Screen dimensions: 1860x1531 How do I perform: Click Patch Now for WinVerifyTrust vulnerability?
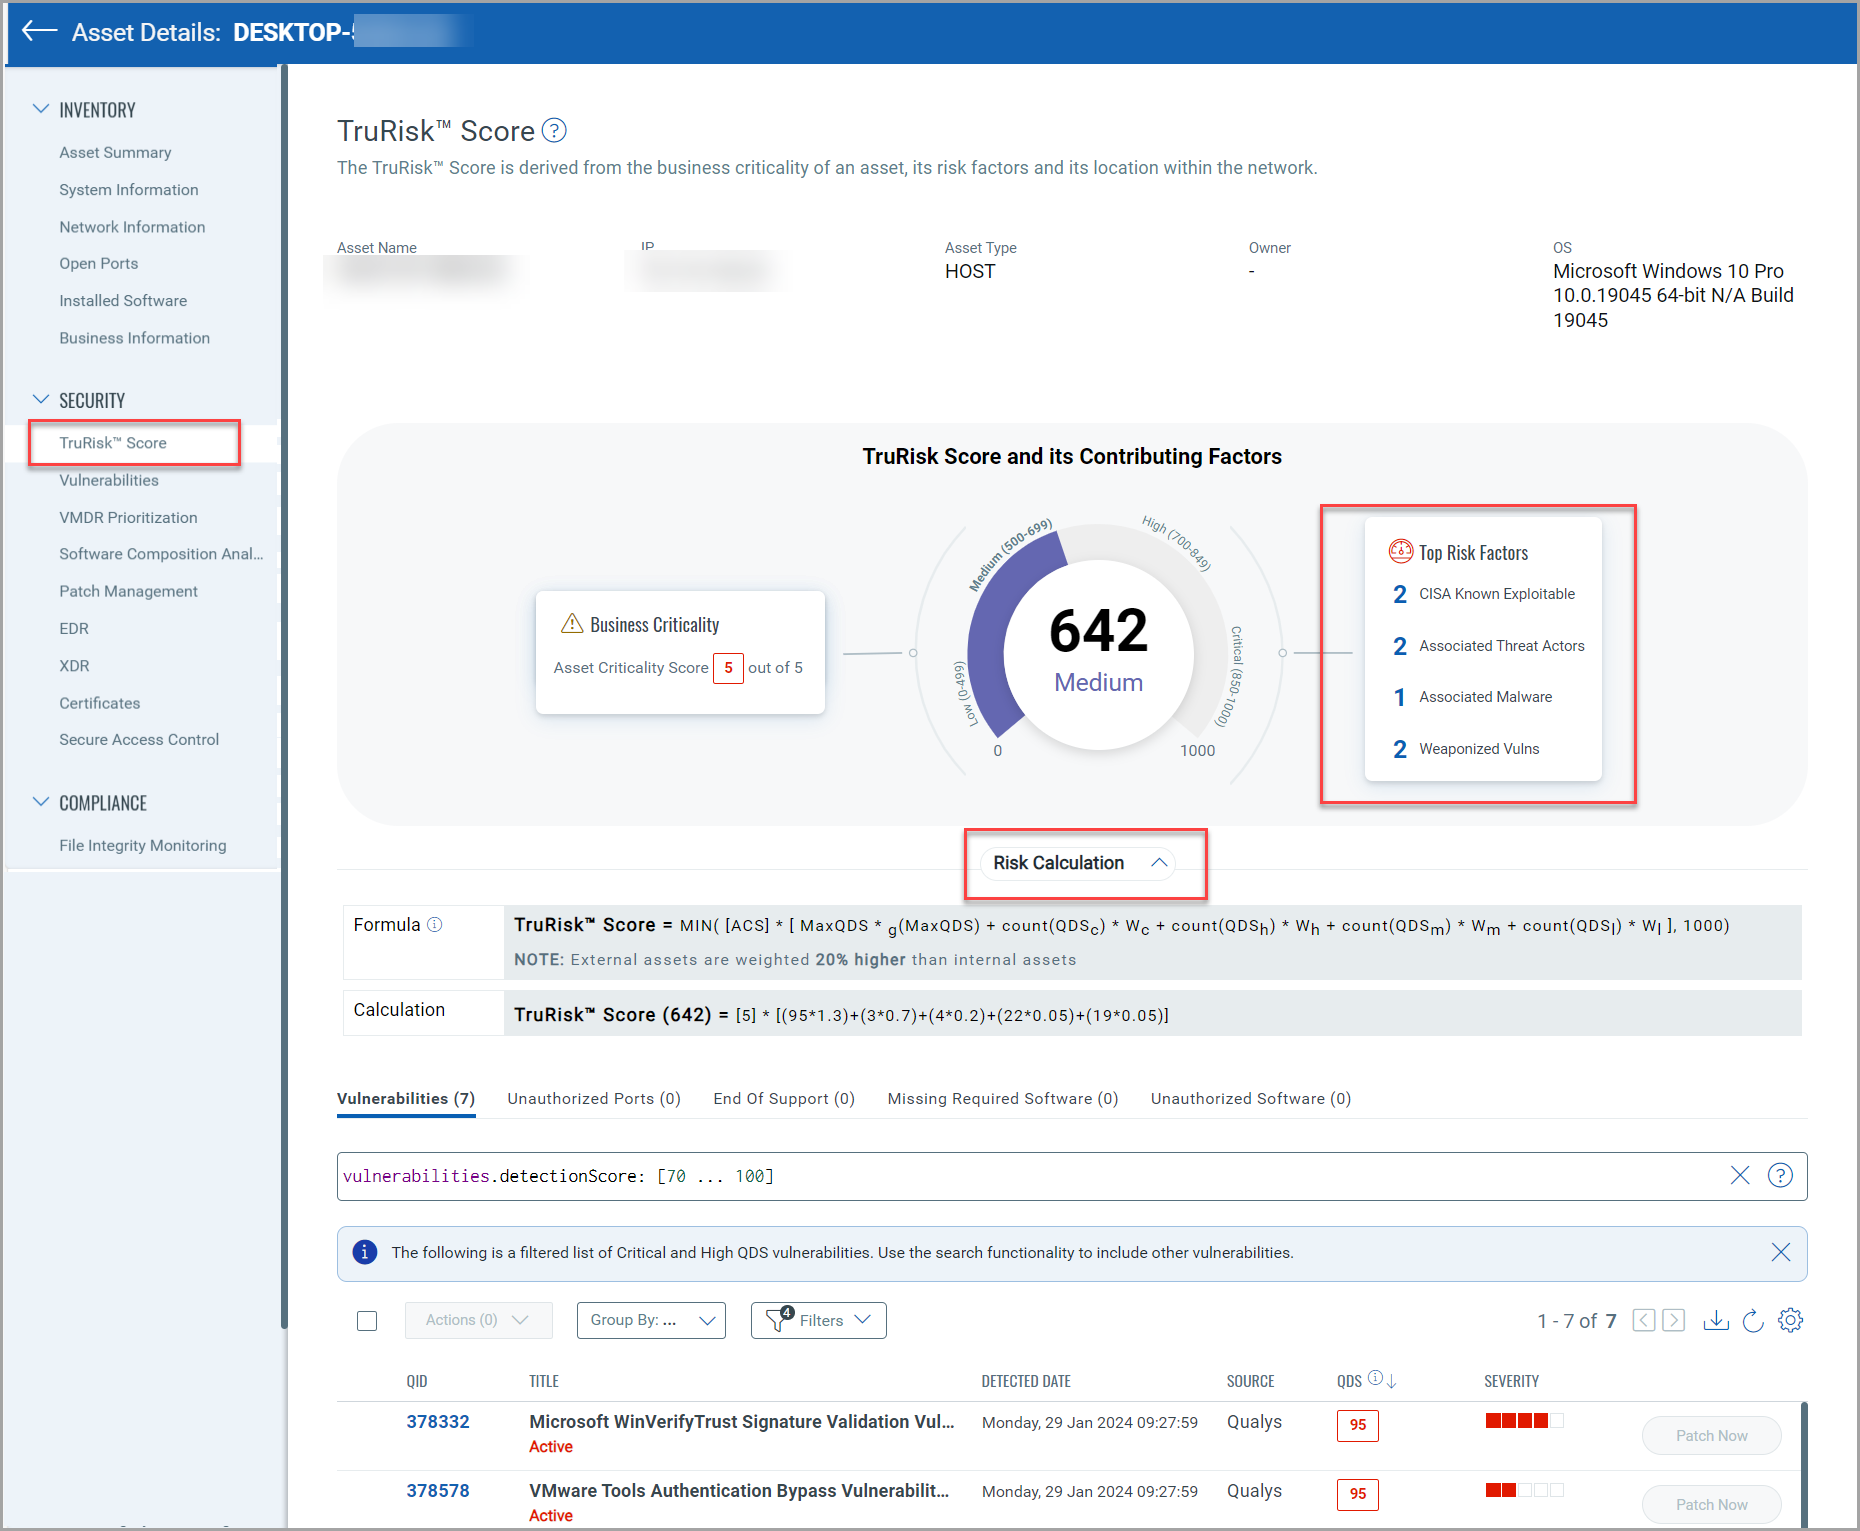click(x=1711, y=1435)
